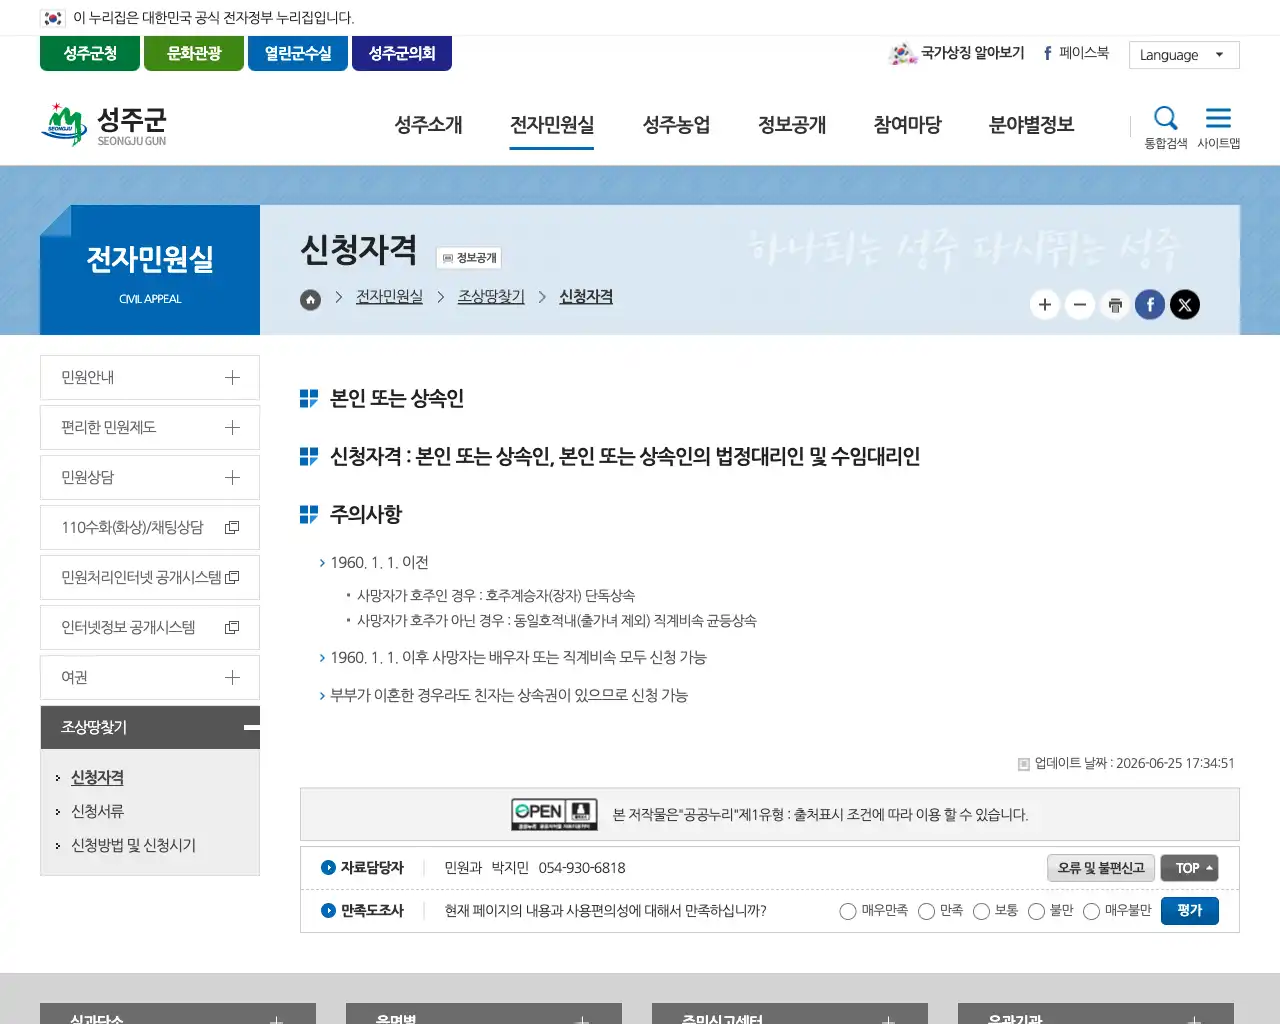1280x1024 pixels.
Task: Expand 읍면별 footer panel
Action: coord(484,1014)
